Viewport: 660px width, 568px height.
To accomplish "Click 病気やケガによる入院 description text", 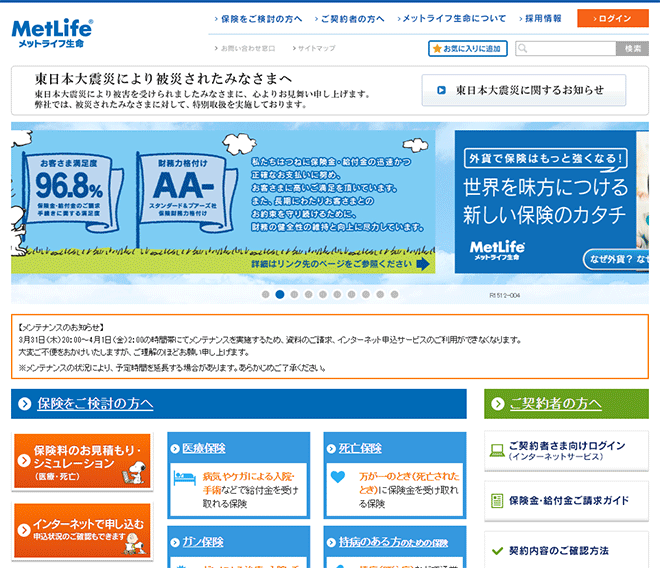I will point(251,490).
